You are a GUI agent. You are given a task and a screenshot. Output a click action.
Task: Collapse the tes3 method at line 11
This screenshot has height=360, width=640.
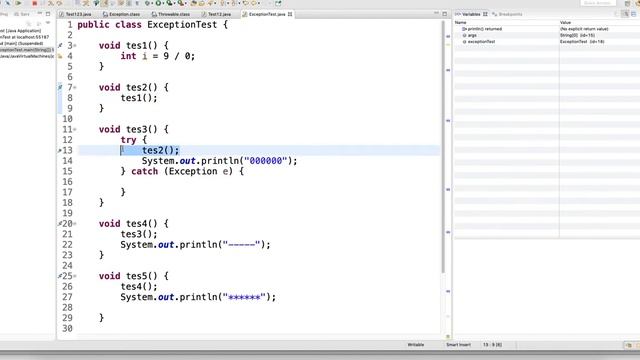[x=75, y=129]
